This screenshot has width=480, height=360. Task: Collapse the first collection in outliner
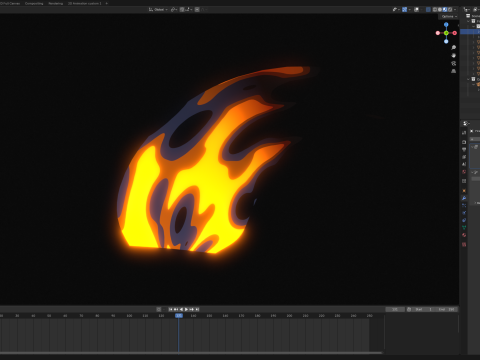point(468,21)
